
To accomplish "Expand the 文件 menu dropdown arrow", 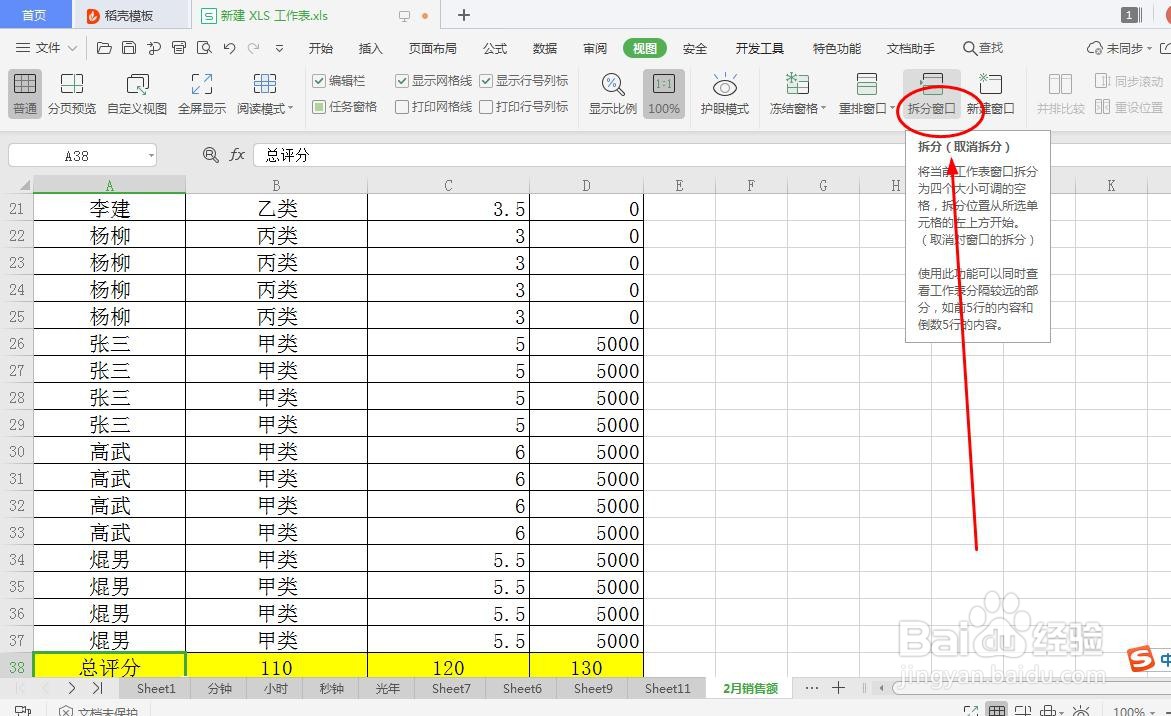I will 72,48.
